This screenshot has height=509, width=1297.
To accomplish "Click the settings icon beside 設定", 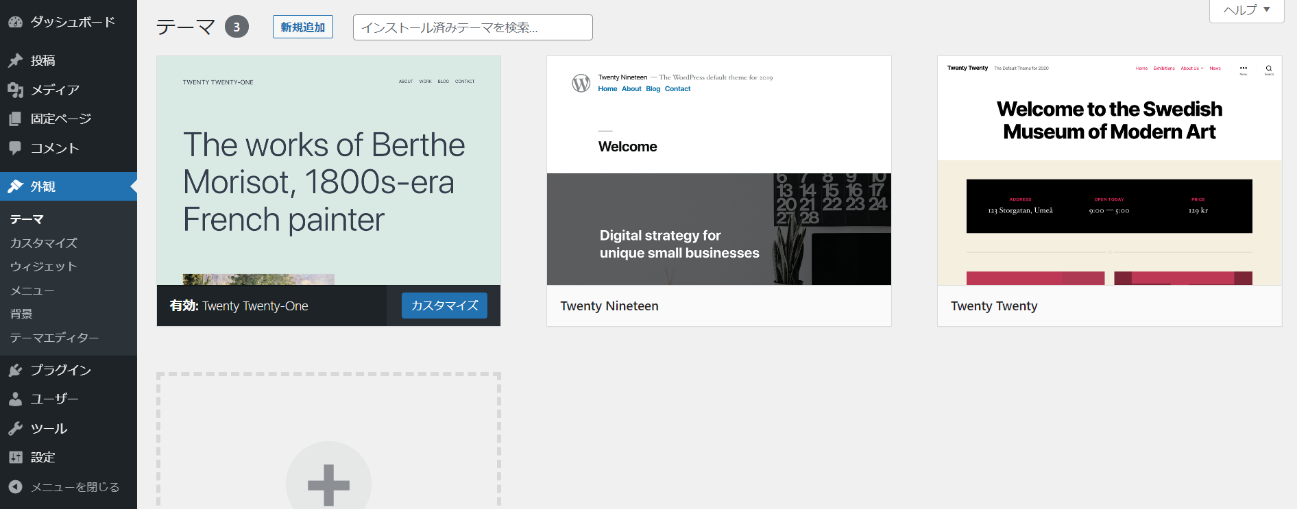I will pos(15,457).
